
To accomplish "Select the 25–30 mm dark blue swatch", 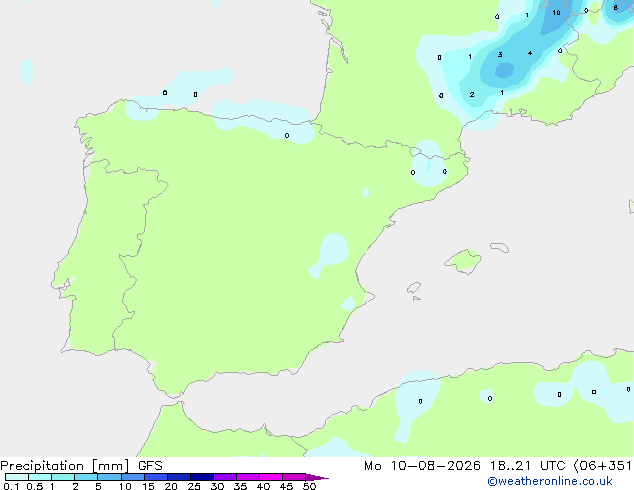I will click(x=201, y=477).
